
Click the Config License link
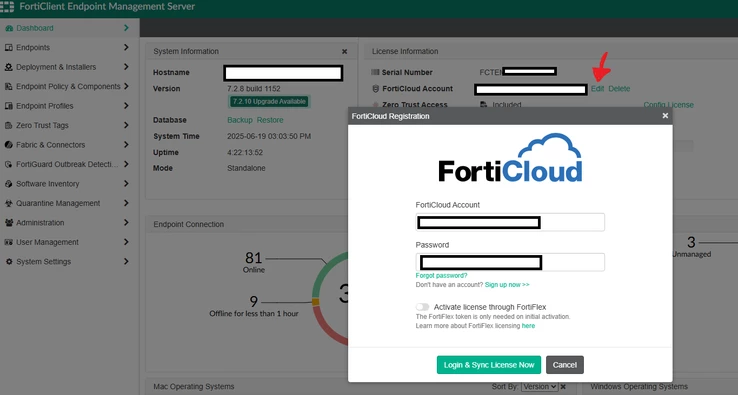(x=668, y=105)
